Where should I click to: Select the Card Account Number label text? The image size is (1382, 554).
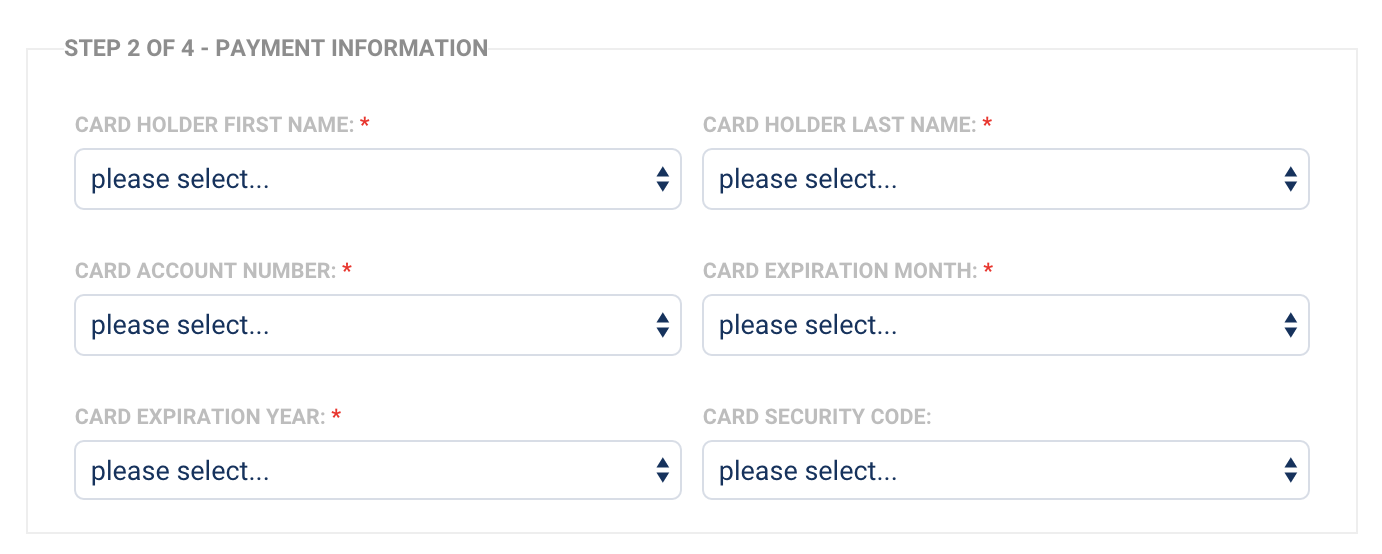(x=205, y=271)
